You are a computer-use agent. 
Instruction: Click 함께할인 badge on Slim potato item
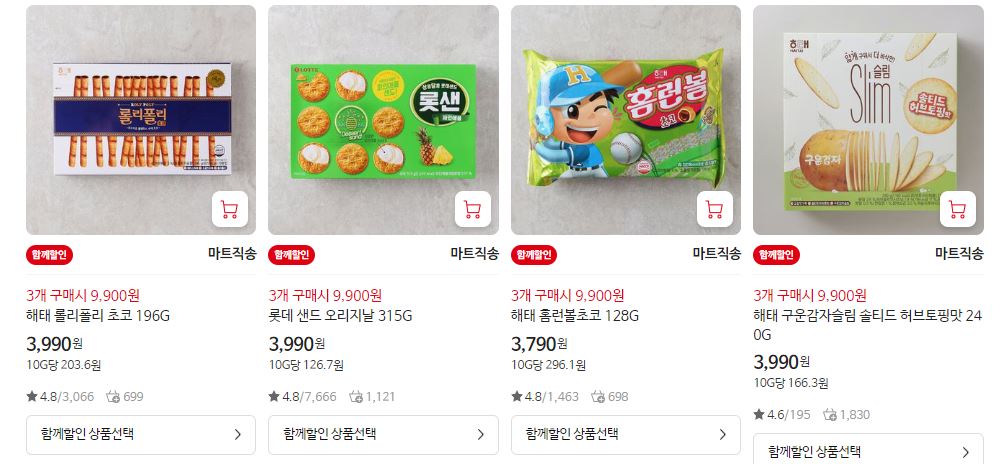coord(776,255)
